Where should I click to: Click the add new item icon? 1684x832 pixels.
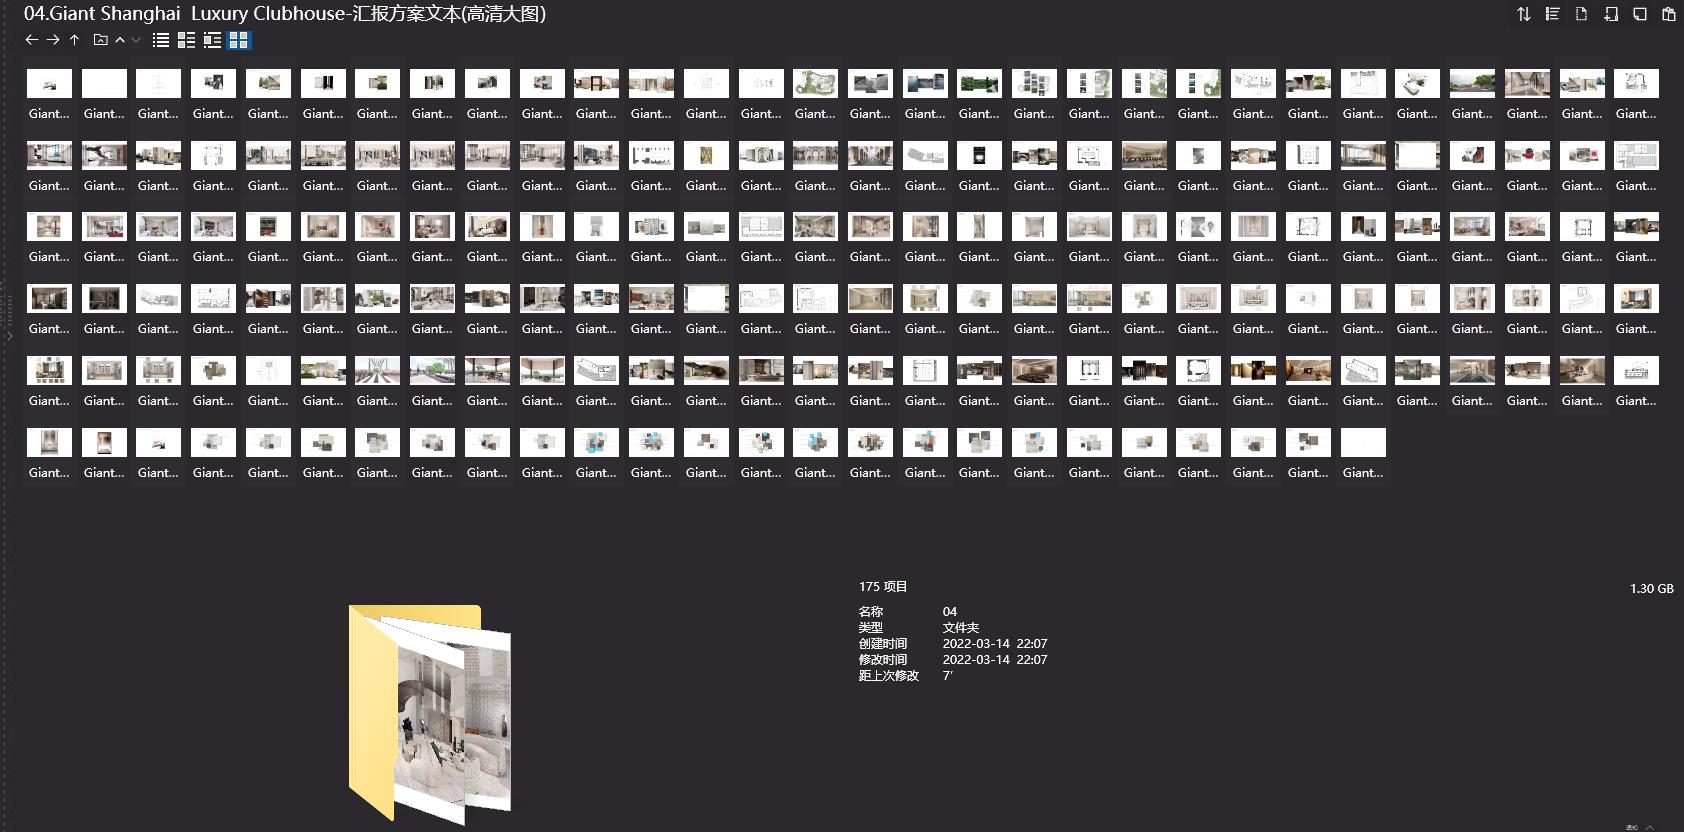point(1610,14)
